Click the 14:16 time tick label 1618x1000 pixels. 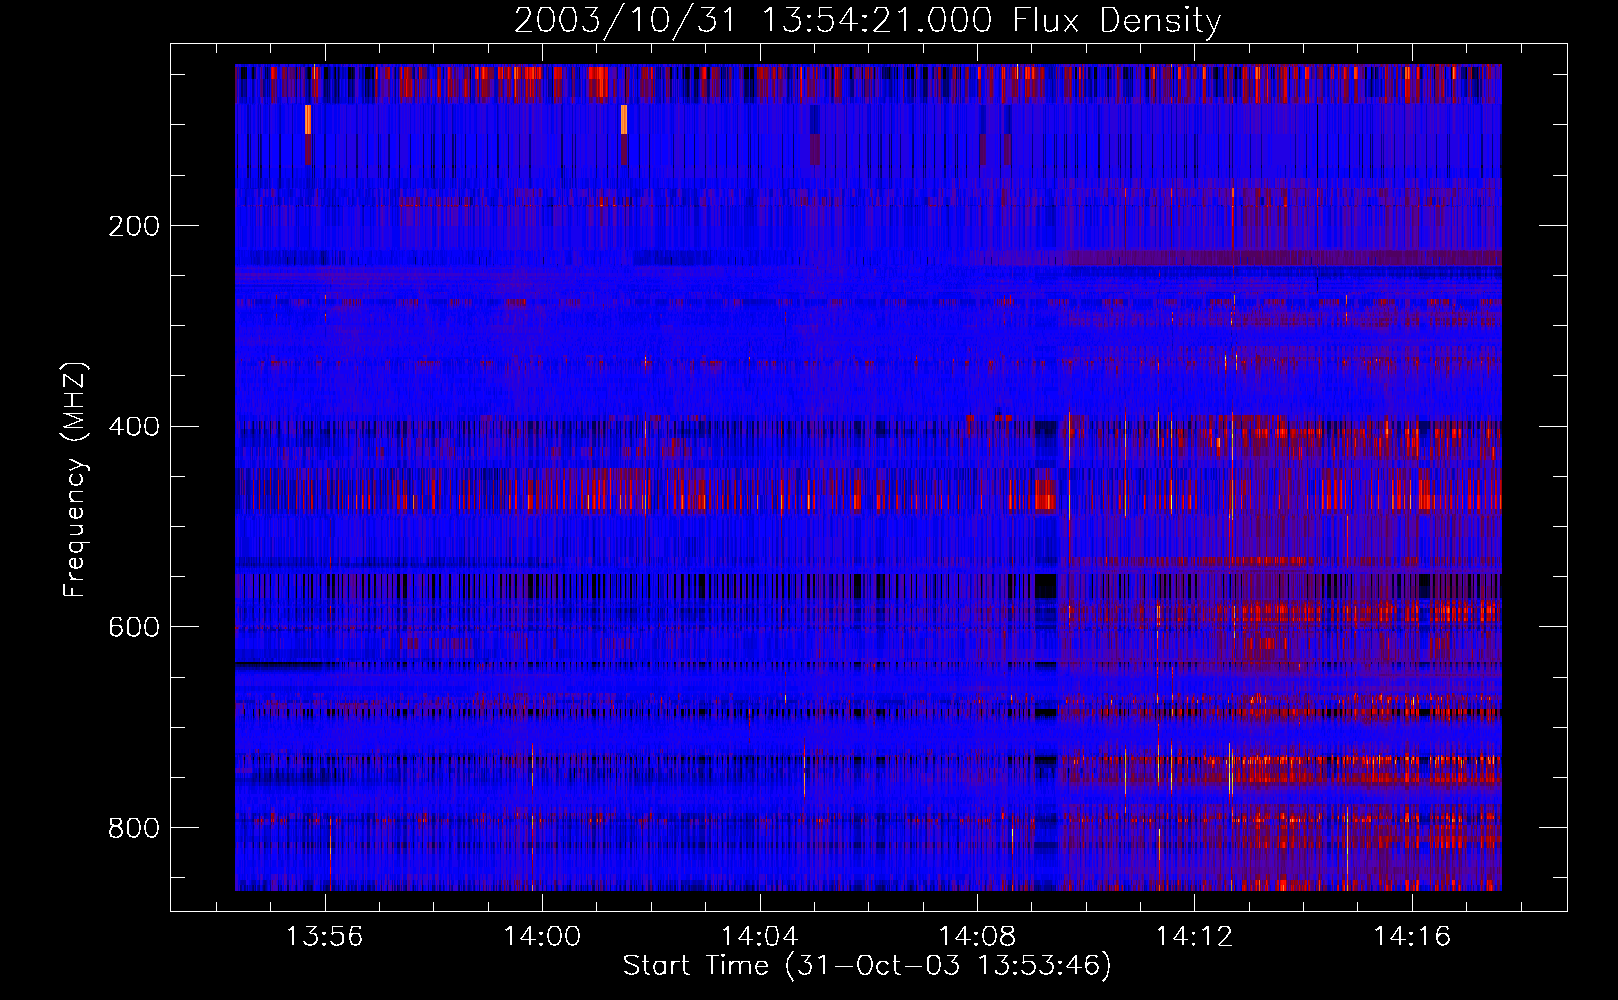1412,937
